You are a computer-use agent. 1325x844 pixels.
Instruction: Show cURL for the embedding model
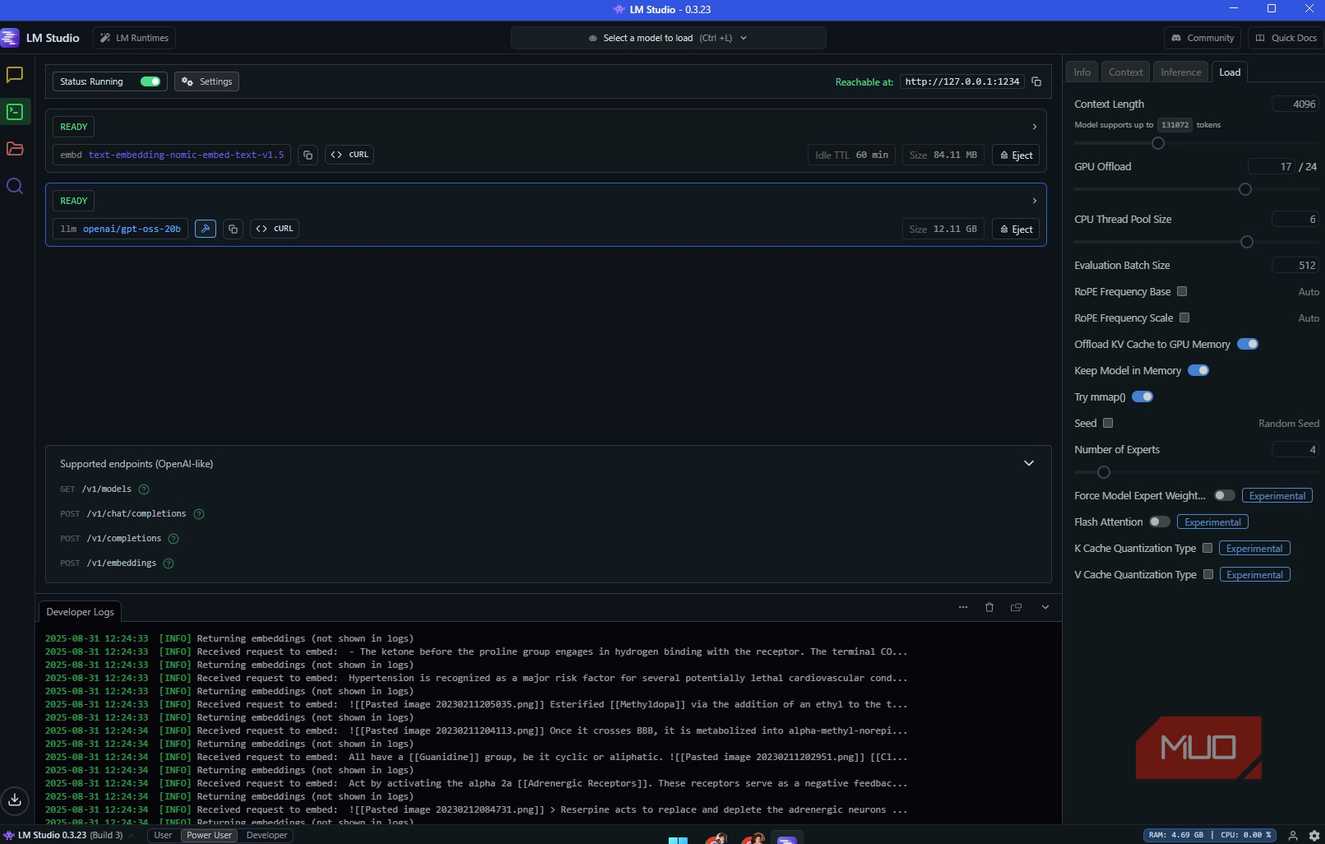point(349,155)
